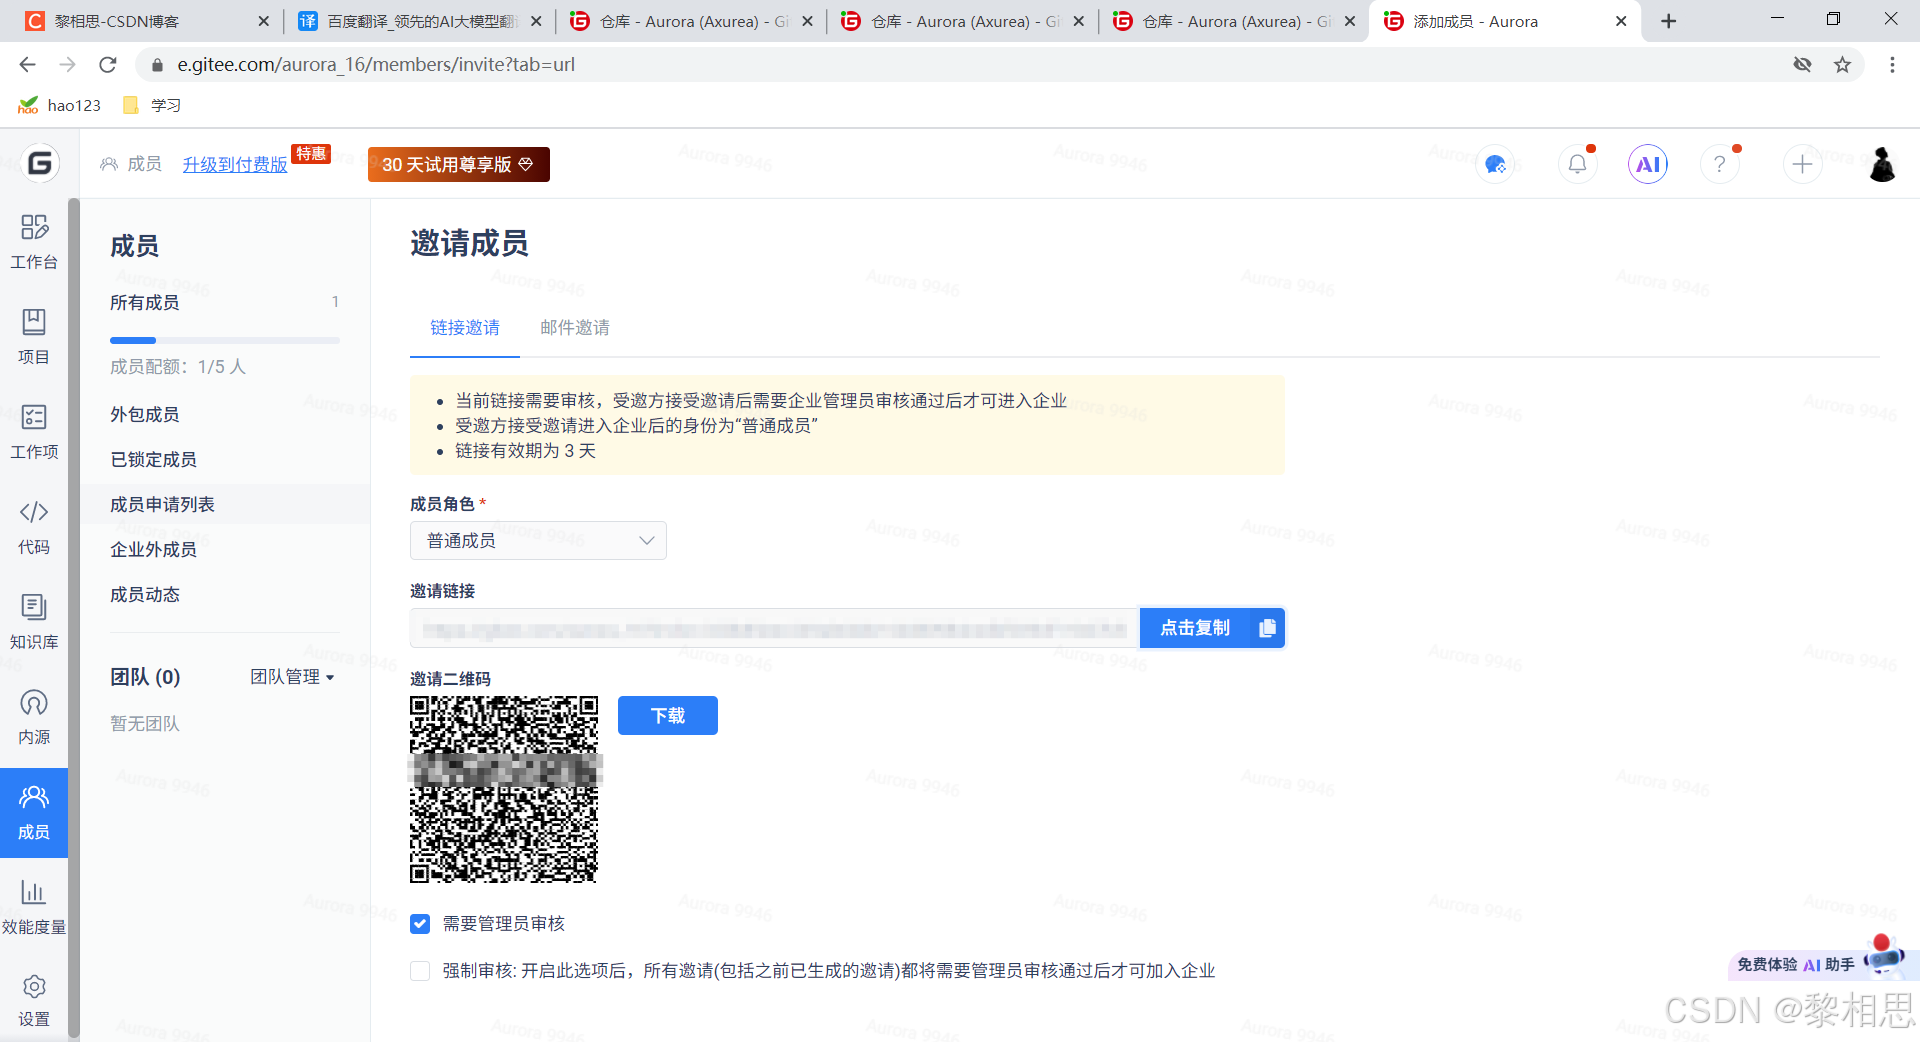Open the AI assistant icon in header
This screenshot has height=1042, width=1920.
point(1648,164)
